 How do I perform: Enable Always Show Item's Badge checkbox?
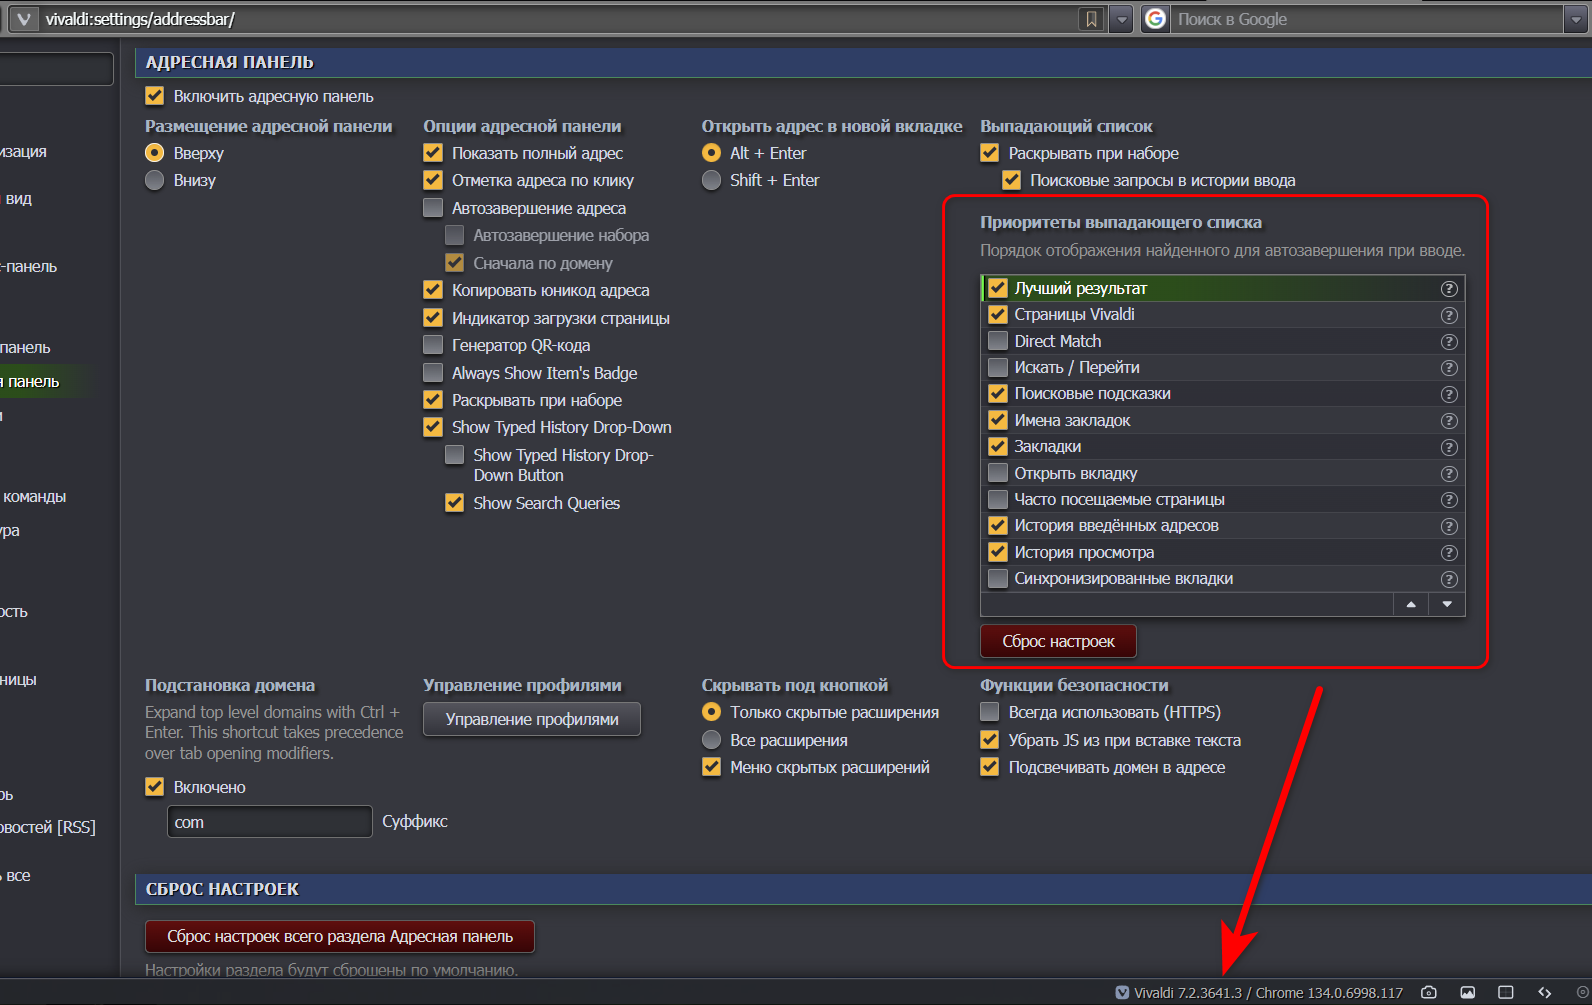(433, 373)
